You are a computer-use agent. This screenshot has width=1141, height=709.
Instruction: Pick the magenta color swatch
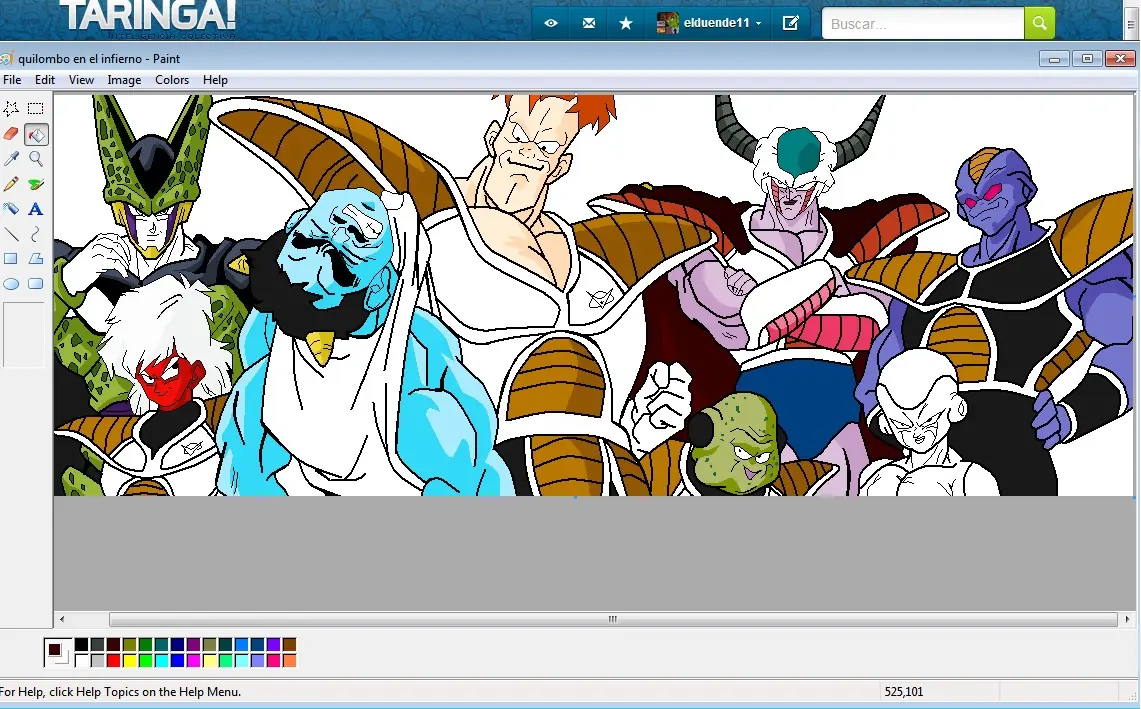coord(194,660)
